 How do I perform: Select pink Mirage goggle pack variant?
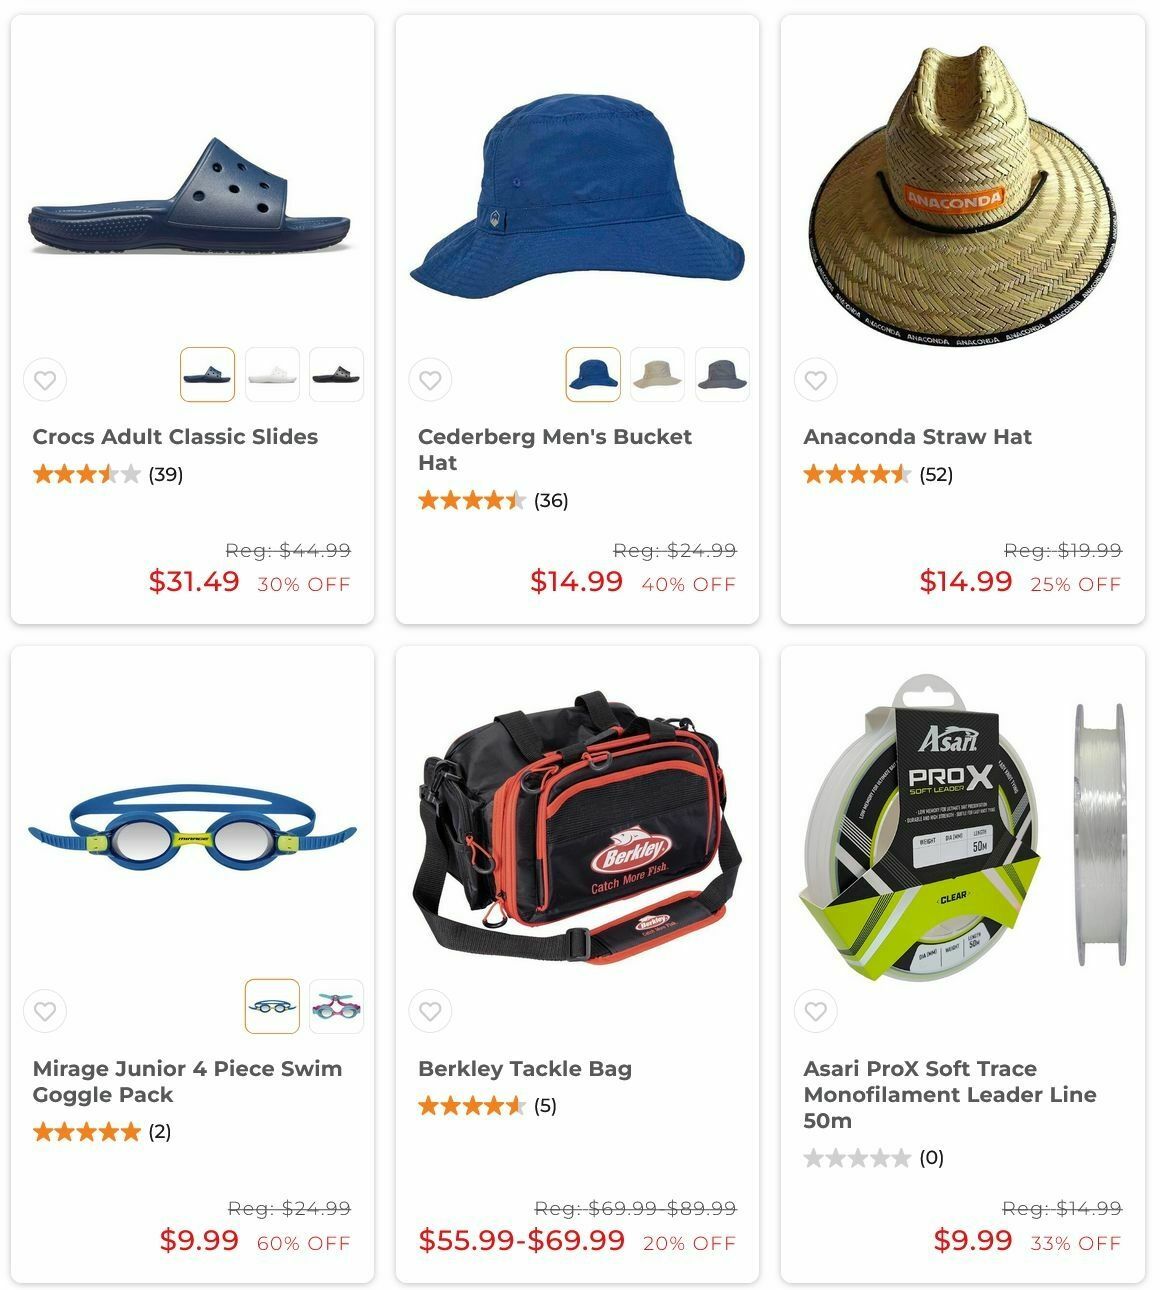coord(336,1006)
